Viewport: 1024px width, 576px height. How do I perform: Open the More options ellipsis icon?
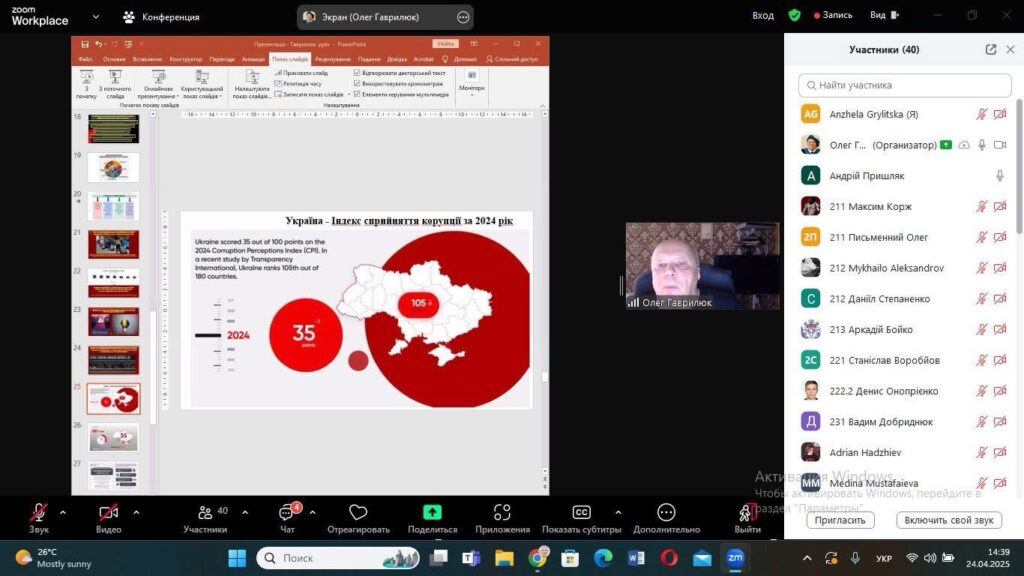(x=666, y=513)
